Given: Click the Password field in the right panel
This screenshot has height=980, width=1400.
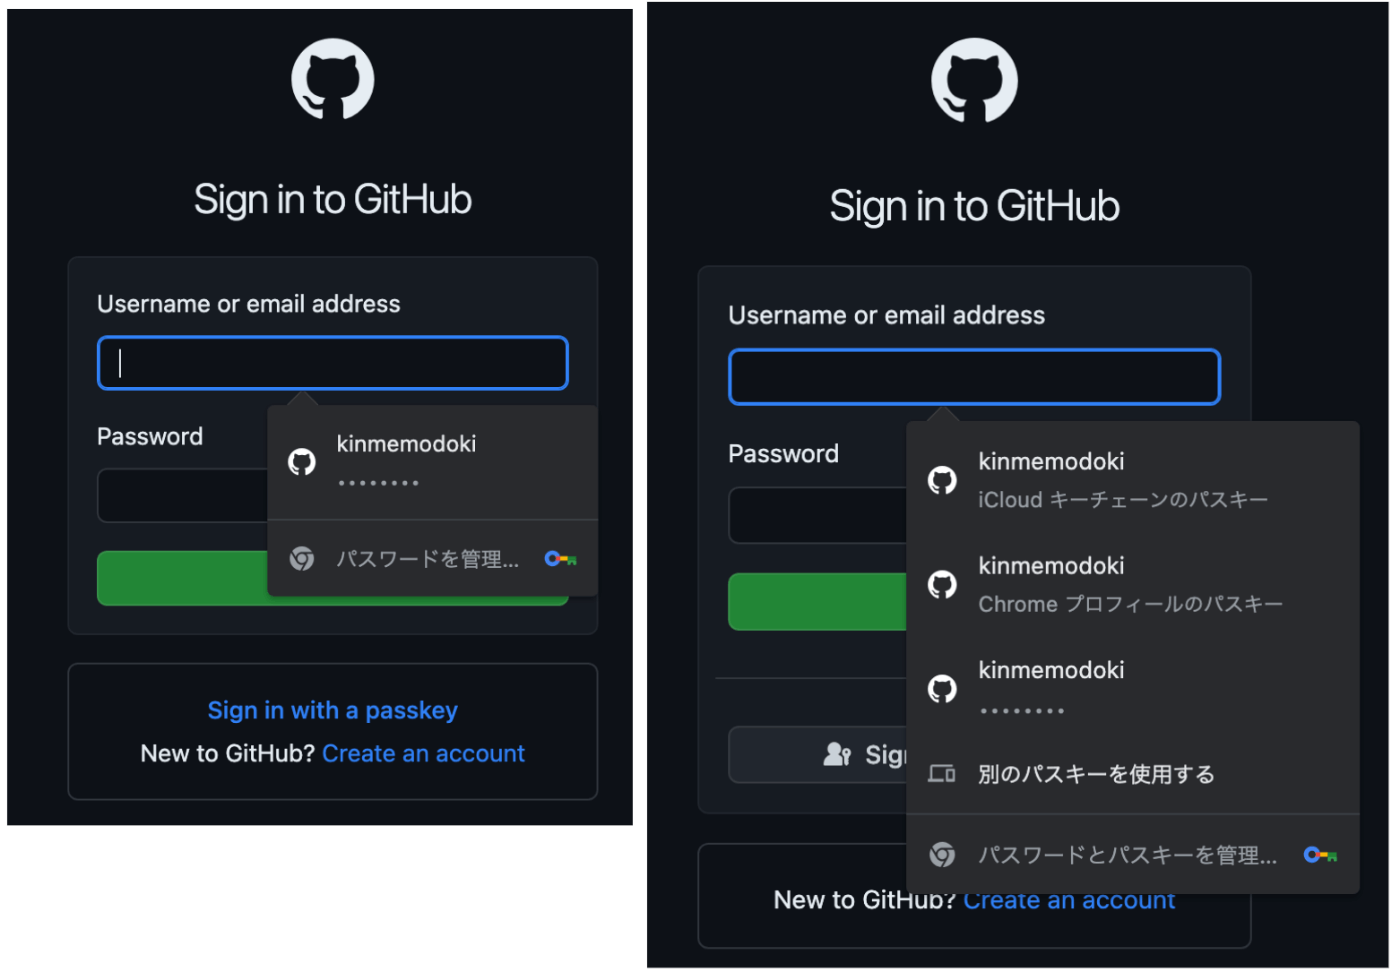Looking at the screenshot, I should [818, 515].
